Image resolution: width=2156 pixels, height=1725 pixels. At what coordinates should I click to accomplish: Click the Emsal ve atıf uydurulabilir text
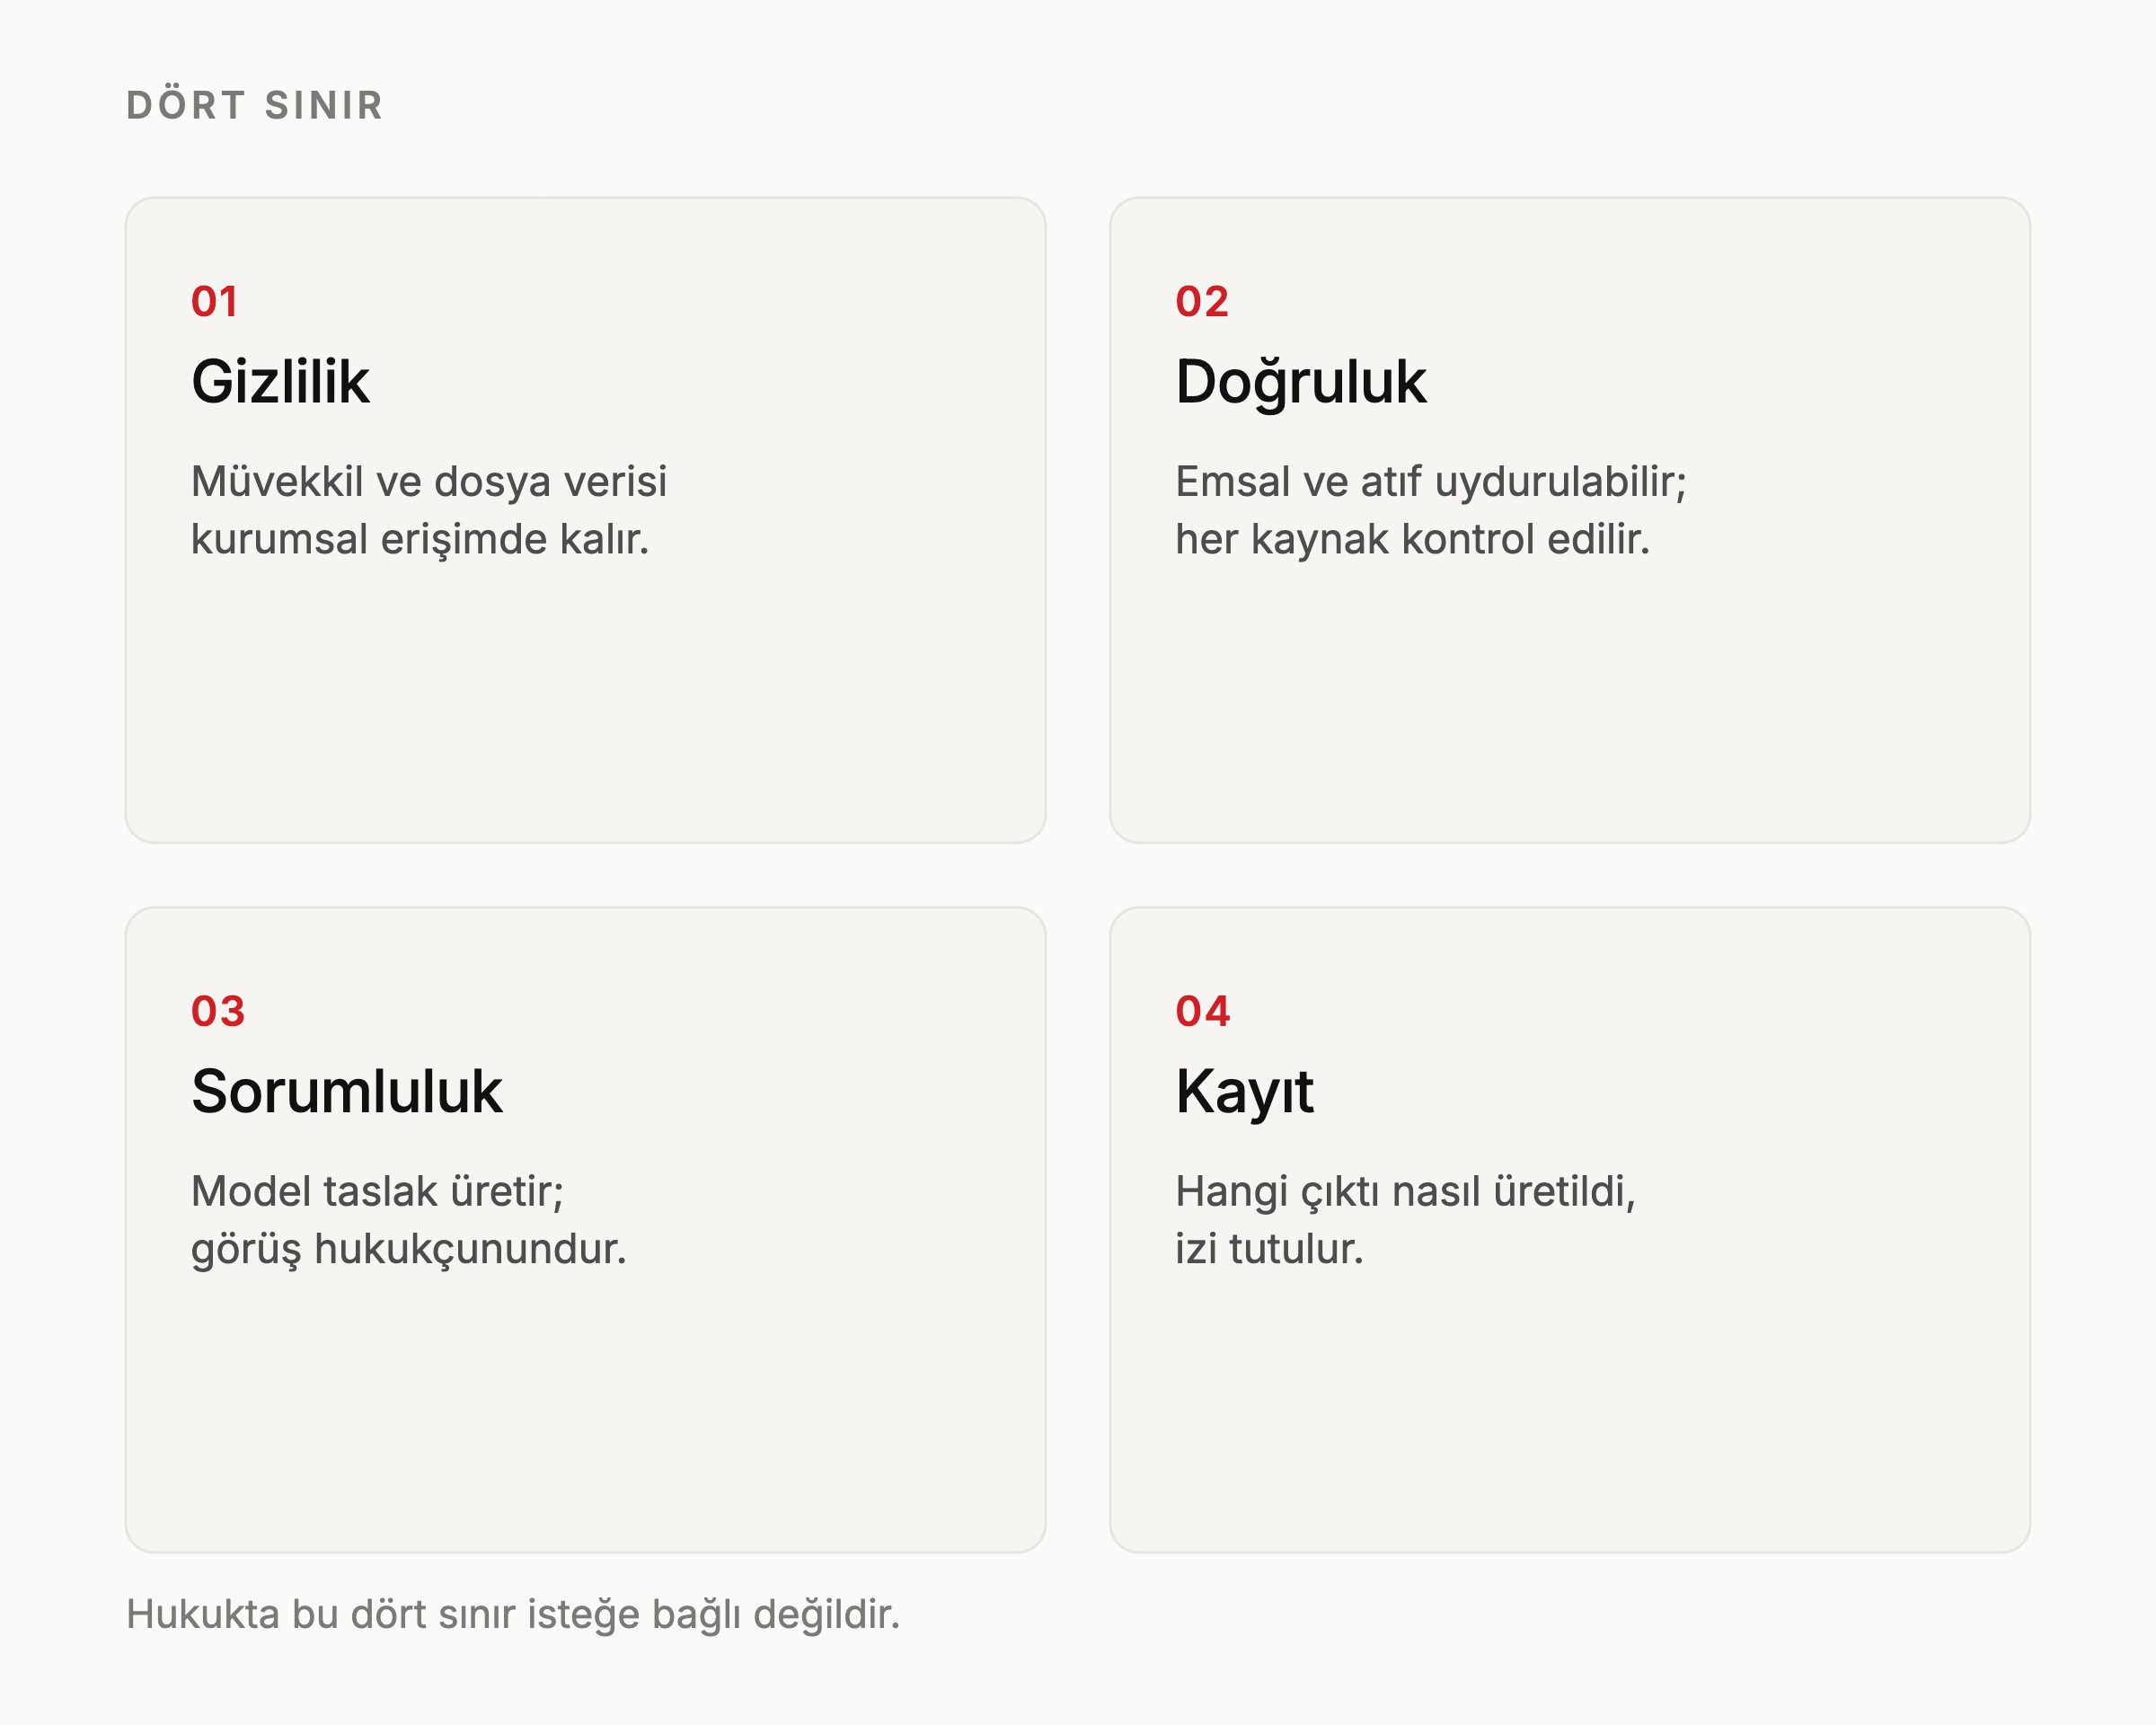click(1431, 482)
